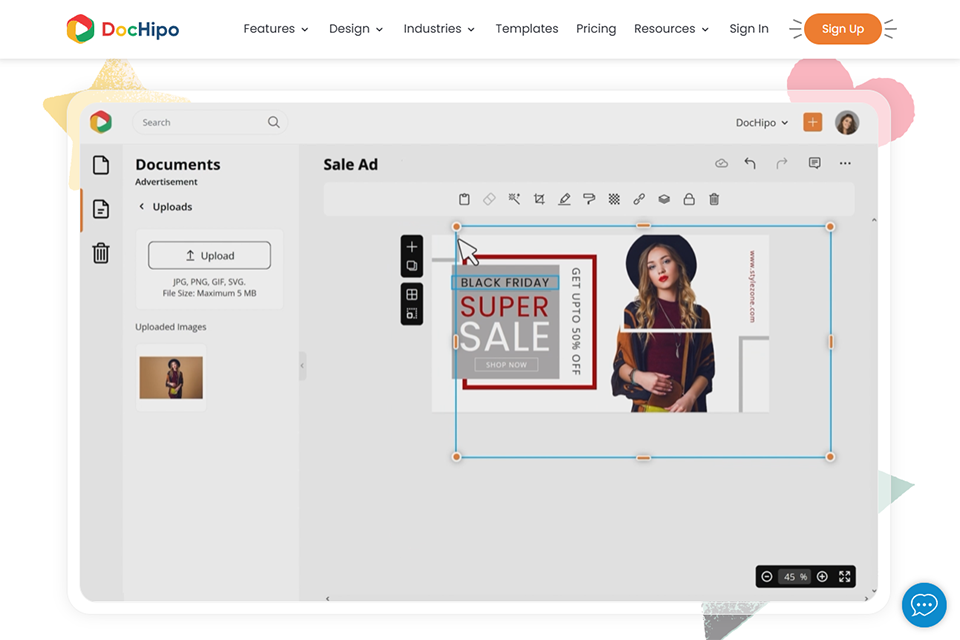This screenshot has width=960, height=640.
Task: Click the resize canvas icon
Action: tap(412, 314)
